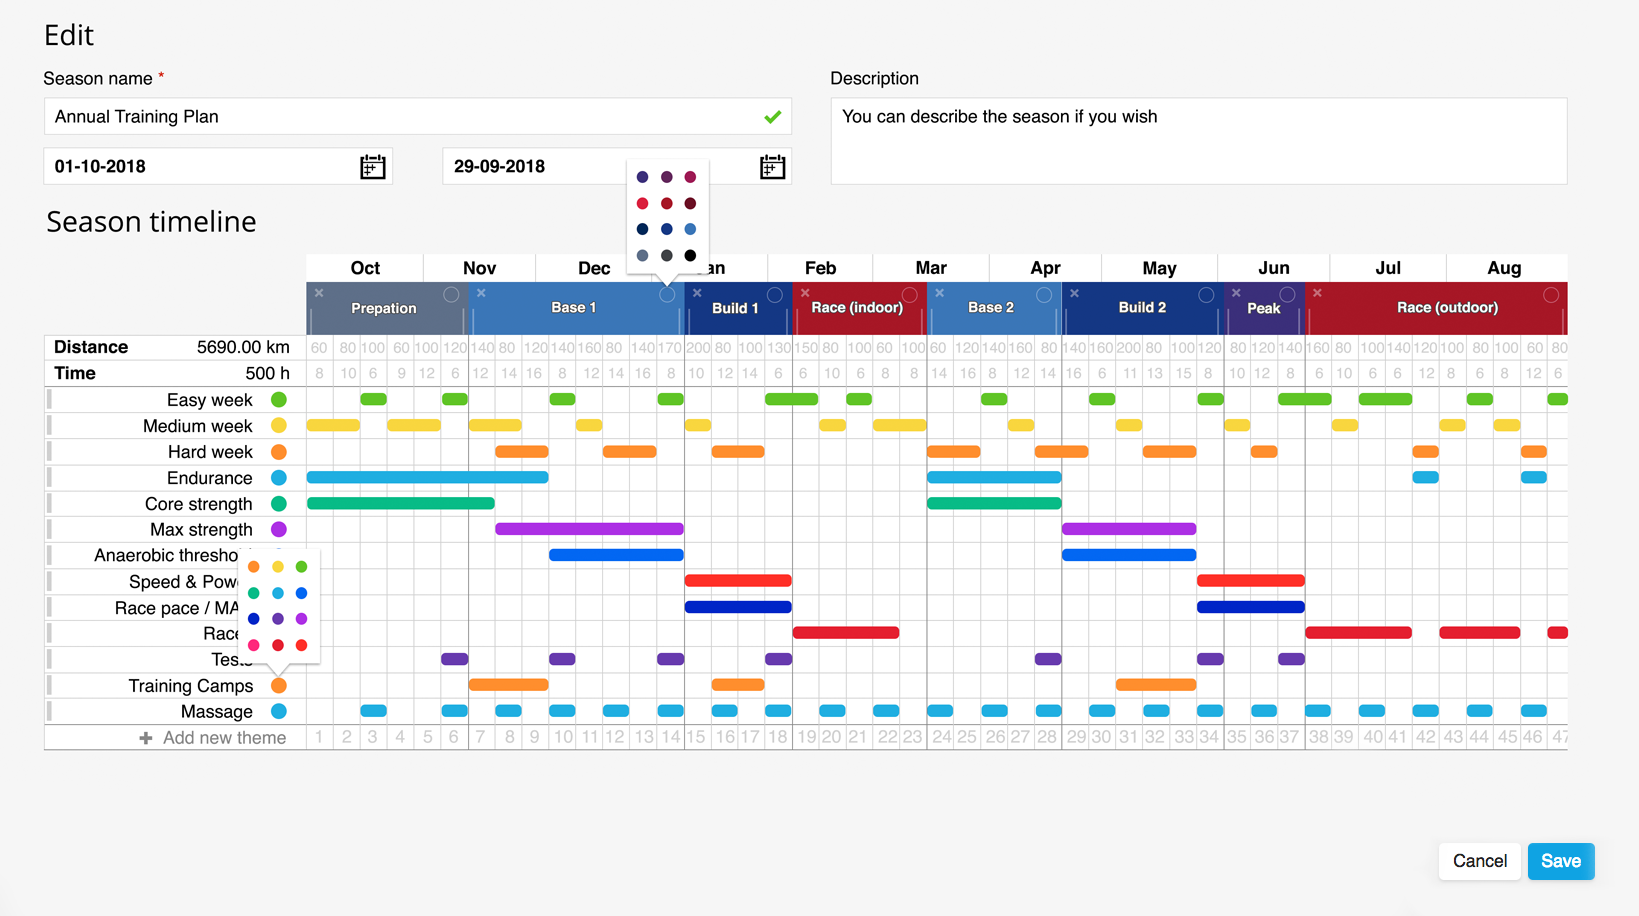Select the Peak phase block
This screenshot has width=1639, height=916.
[1263, 309]
